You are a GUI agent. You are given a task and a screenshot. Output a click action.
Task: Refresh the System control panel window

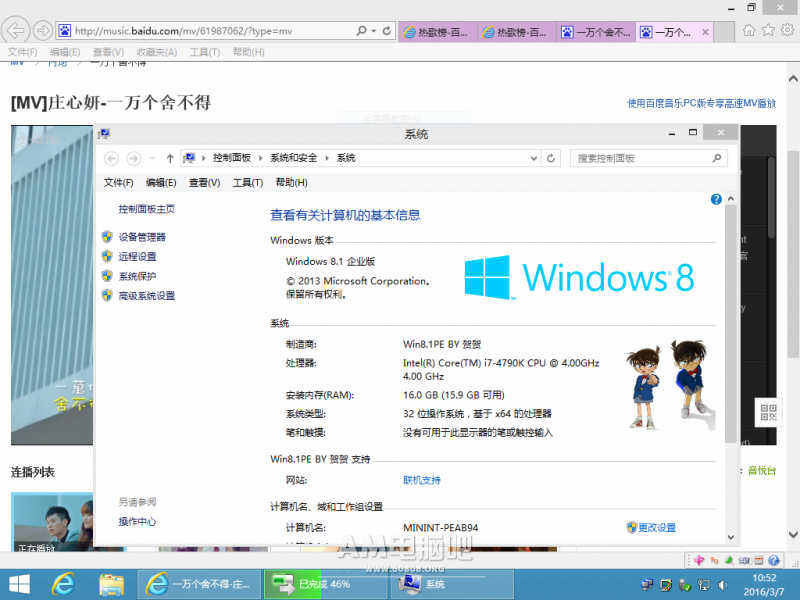(x=551, y=159)
